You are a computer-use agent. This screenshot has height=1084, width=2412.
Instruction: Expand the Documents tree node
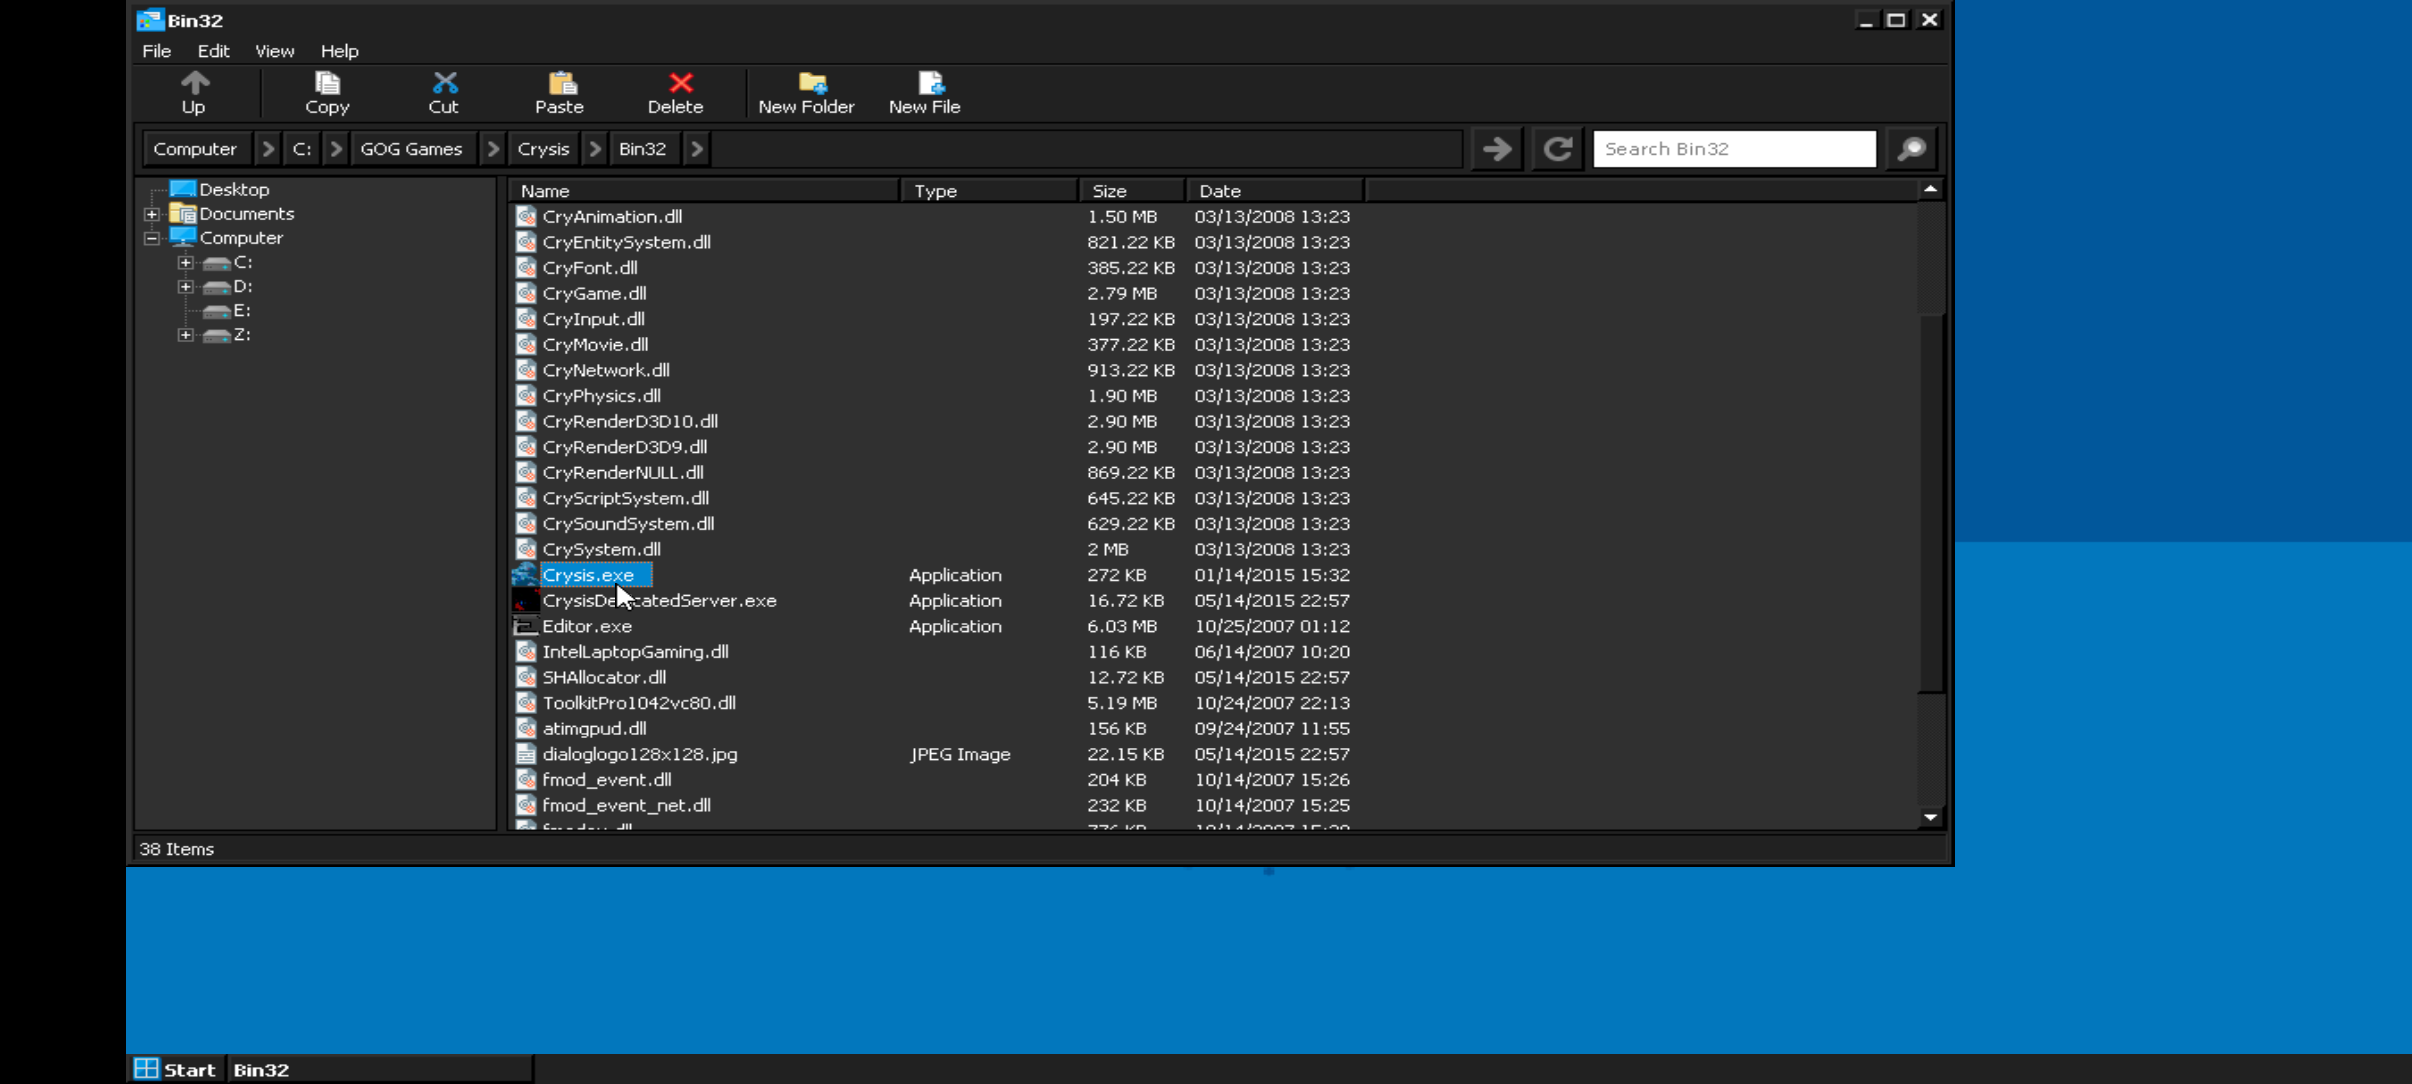click(151, 214)
